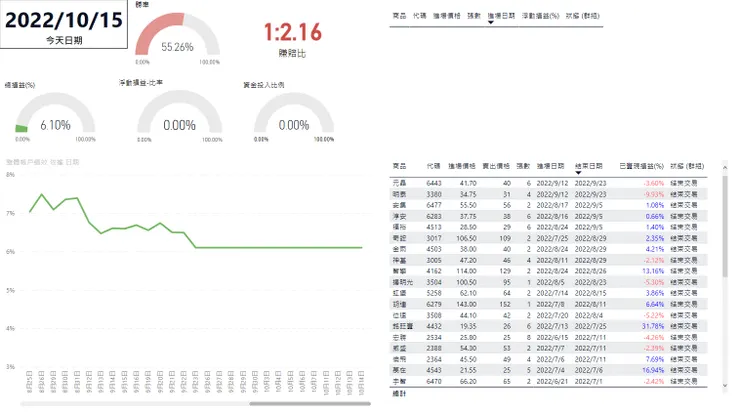The height and width of the screenshot is (416, 740).
Task: Click stock code 2534 cell
Action: click(x=434, y=337)
